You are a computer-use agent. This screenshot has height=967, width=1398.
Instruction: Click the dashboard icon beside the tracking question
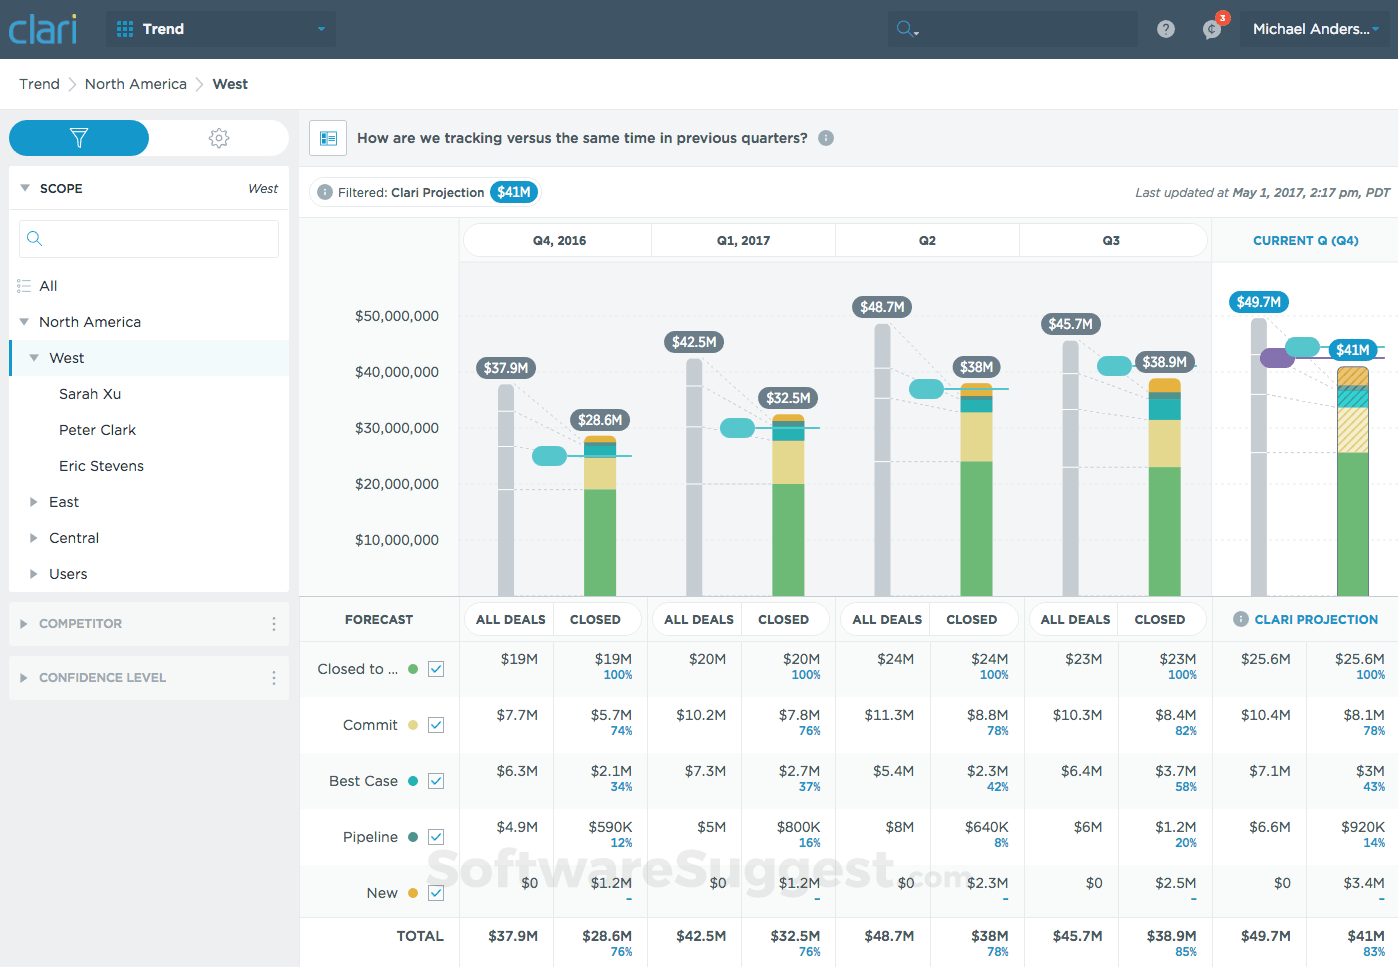(x=327, y=137)
